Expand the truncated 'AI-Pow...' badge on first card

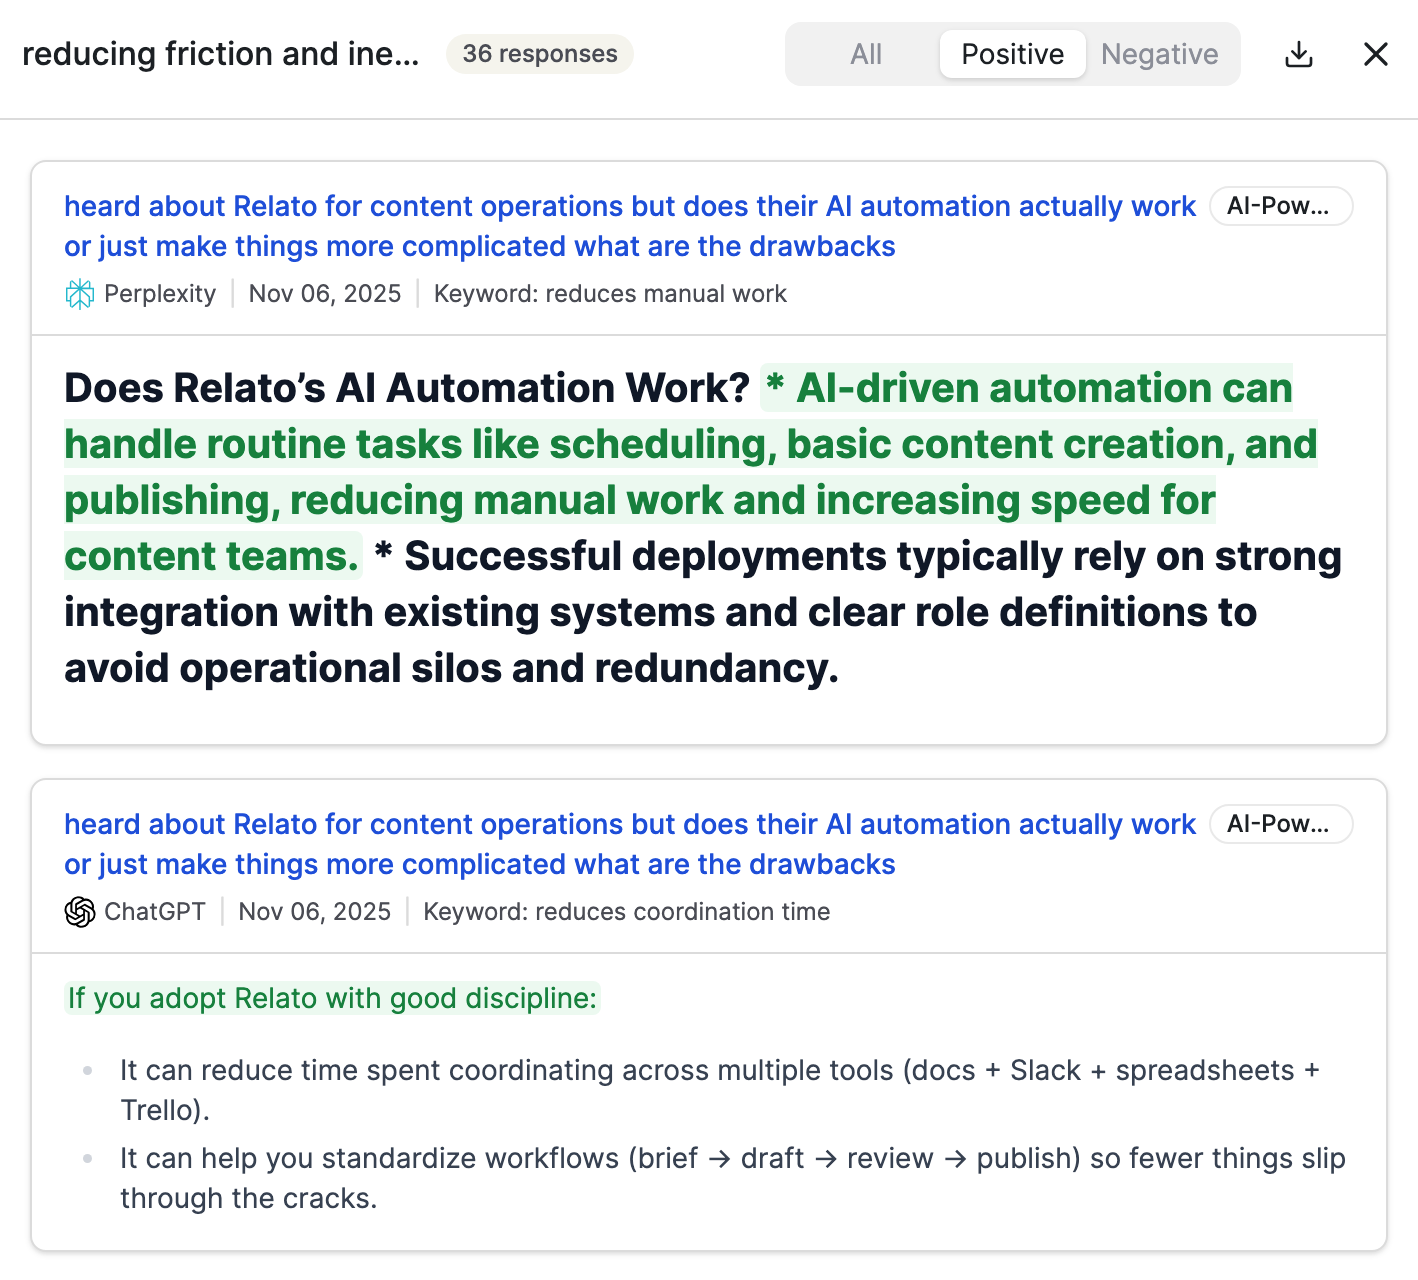coord(1281,206)
